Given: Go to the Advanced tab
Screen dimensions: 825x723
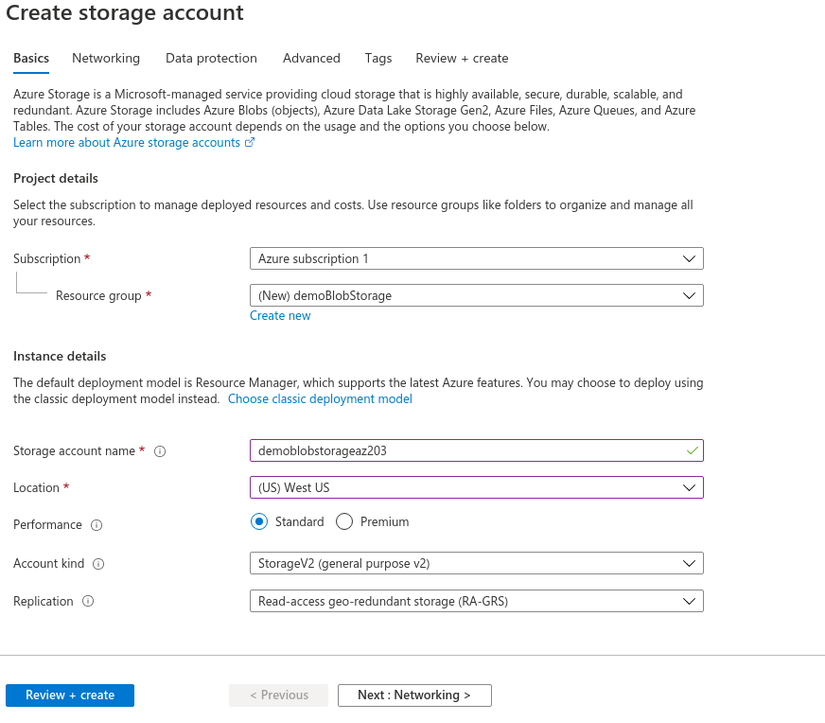Looking at the screenshot, I should point(311,58).
